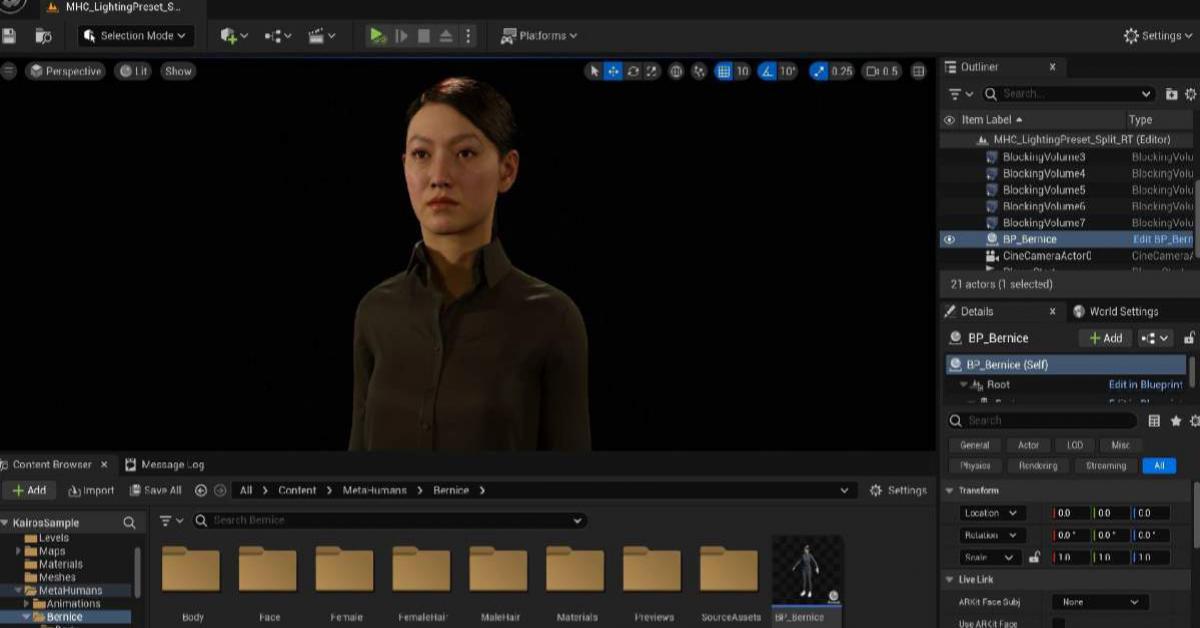Click Edit in Blueprint link beside Root
1200x628 pixels.
tap(1145, 384)
